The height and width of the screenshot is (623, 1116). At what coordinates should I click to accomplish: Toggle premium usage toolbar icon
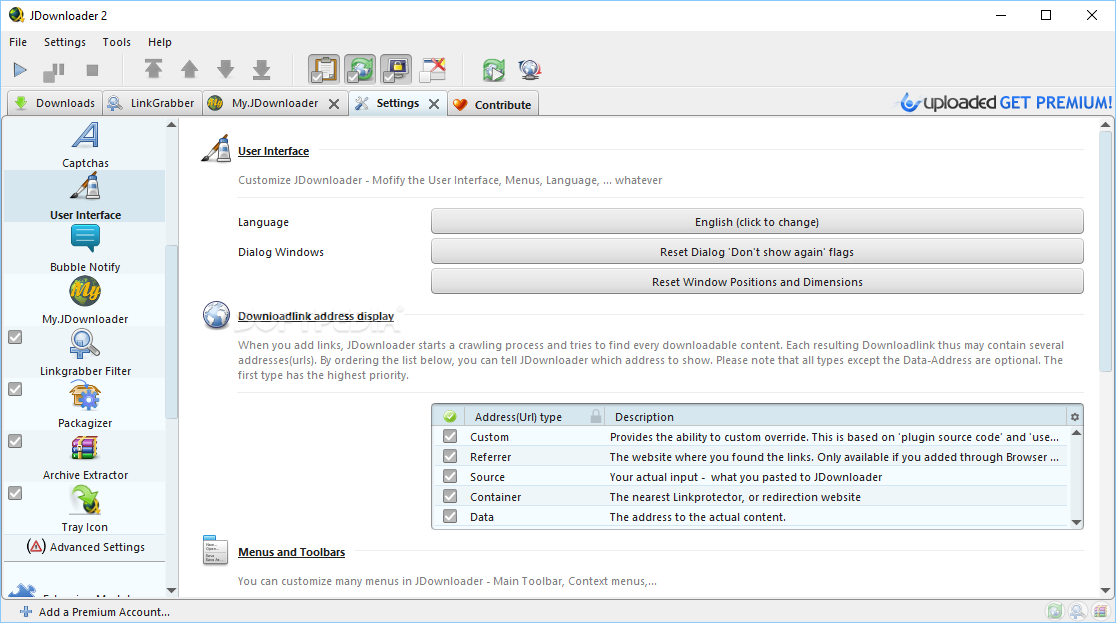click(x=396, y=69)
